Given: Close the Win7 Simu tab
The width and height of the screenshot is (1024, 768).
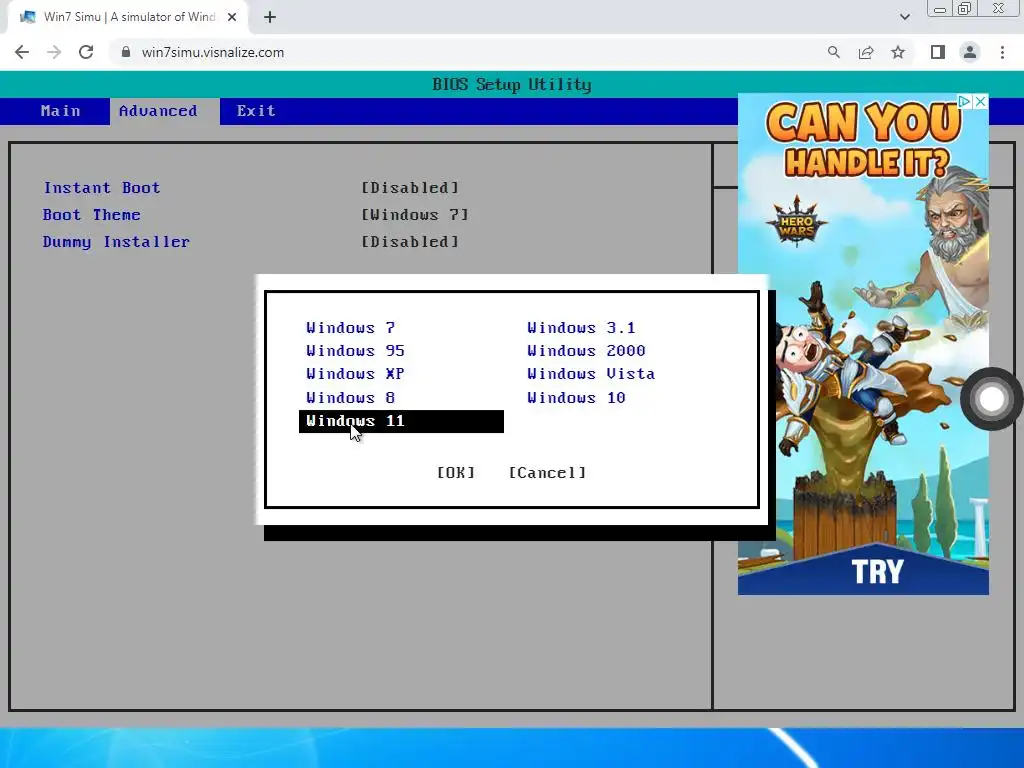Looking at the screenshot, I should tap(232, 17).
